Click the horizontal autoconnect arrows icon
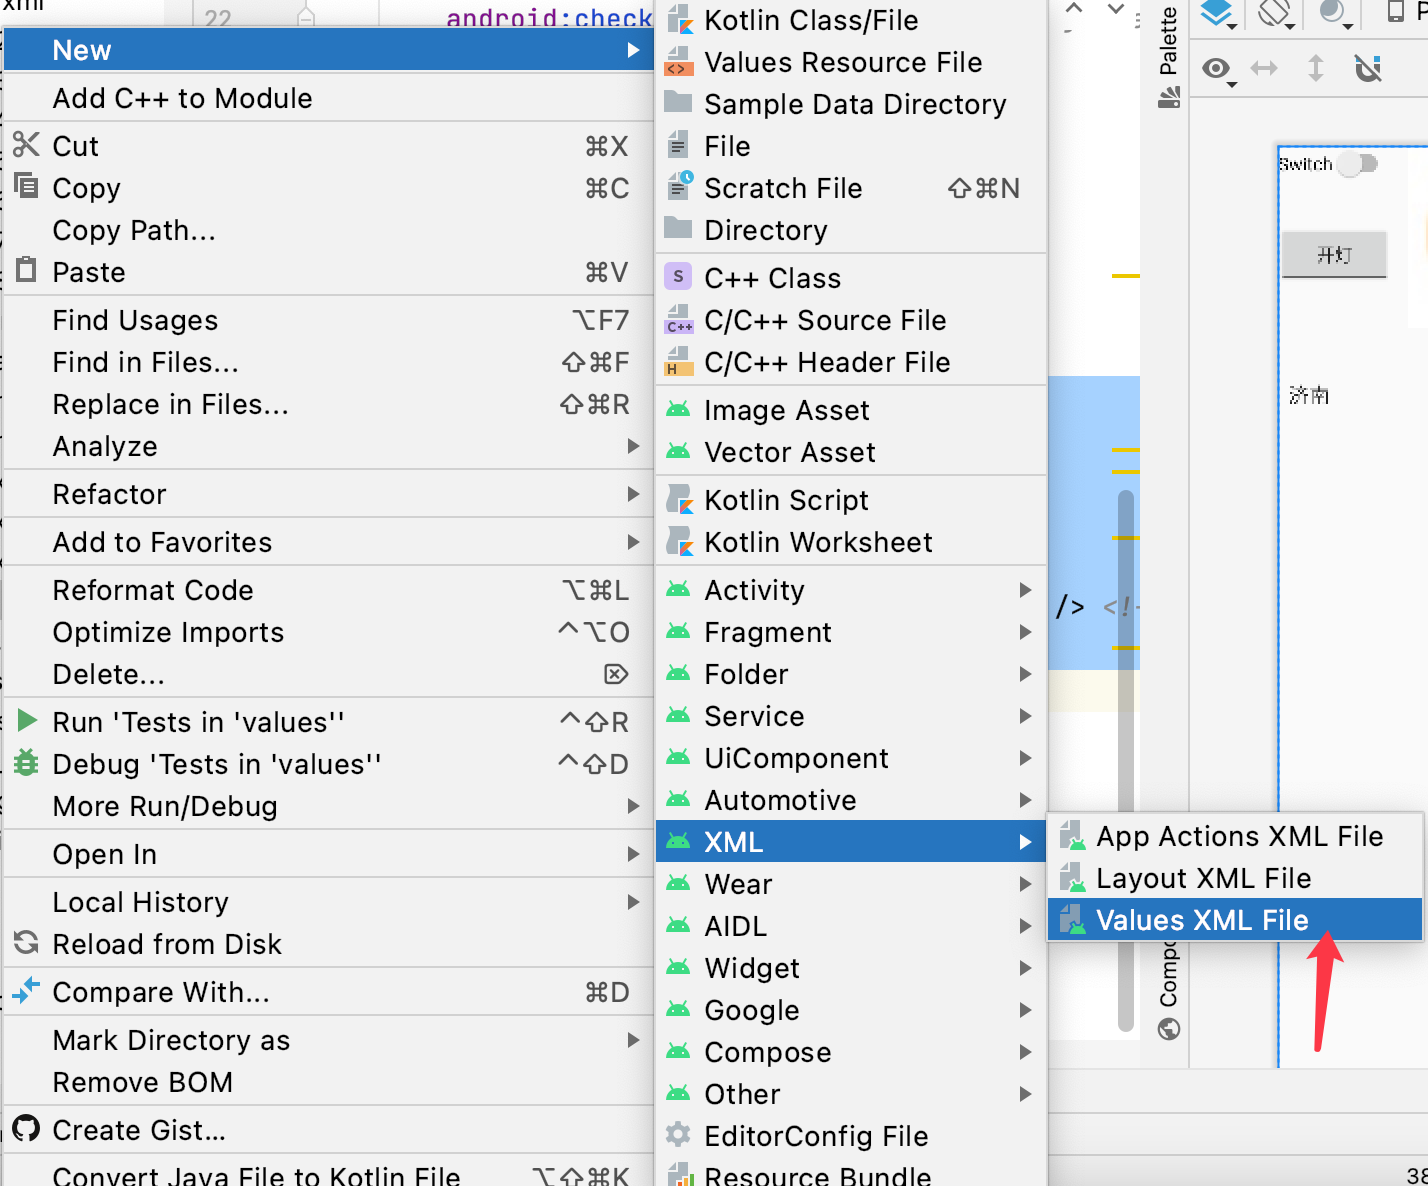Image resolution: width=1428 pixels, height=1186 pixels. click(x=1264, y=68)
